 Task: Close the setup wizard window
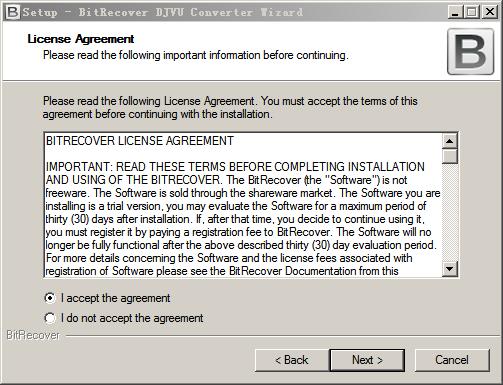[490, 12]
